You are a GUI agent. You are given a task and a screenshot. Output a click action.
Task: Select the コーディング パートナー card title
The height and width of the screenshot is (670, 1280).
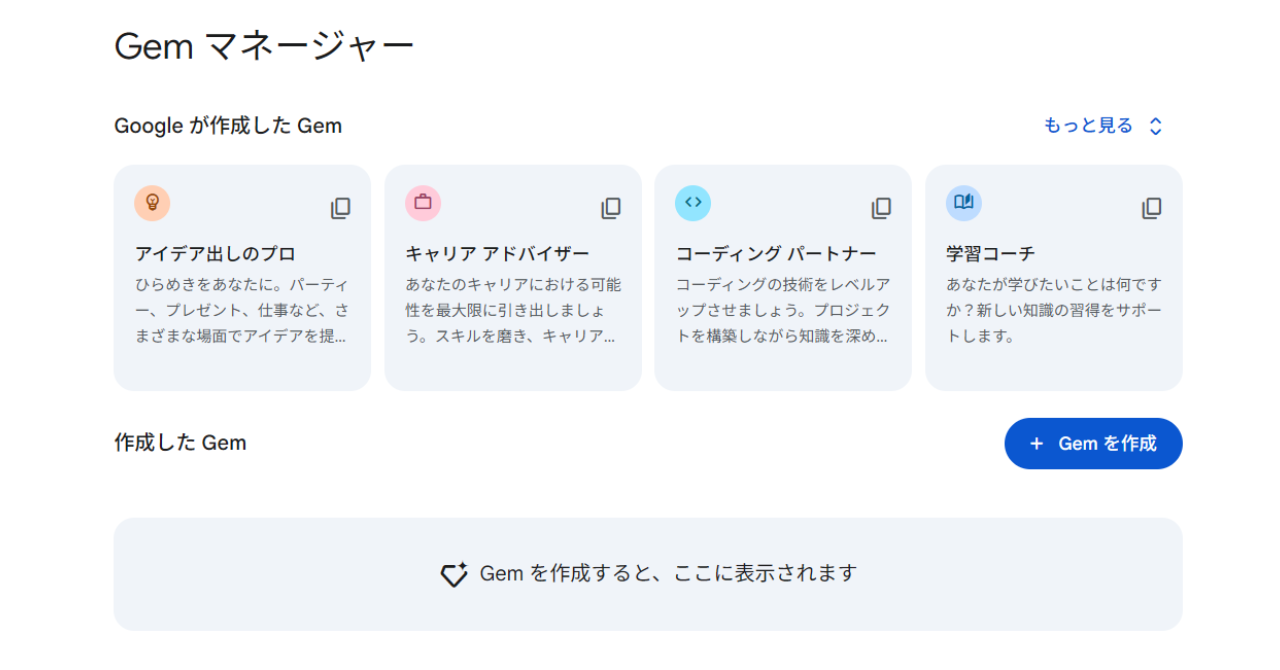(x=775, y=254)
